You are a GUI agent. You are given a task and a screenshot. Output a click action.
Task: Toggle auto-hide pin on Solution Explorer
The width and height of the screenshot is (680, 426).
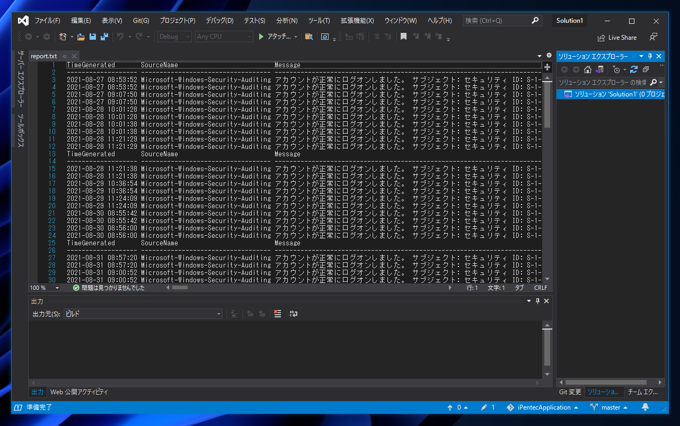(x=650, y=56)
